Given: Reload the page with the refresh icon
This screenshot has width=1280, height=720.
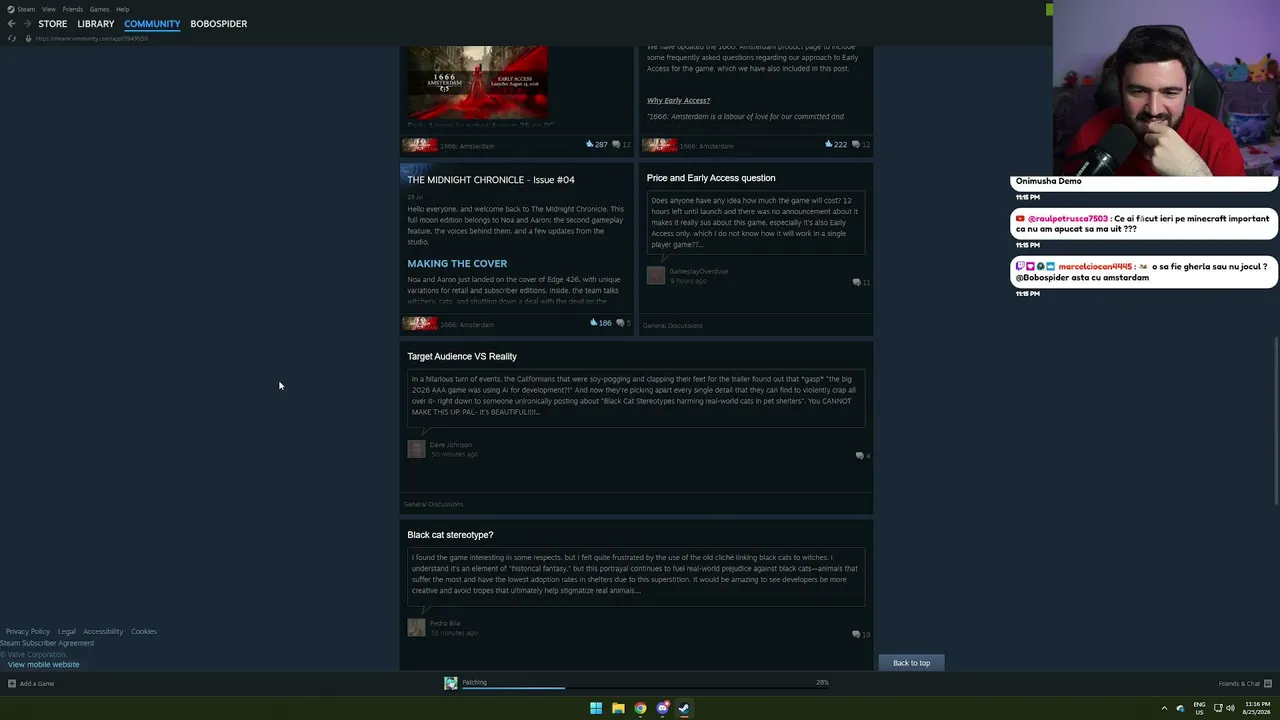Looking at the screenshot, I should [12, 39].
